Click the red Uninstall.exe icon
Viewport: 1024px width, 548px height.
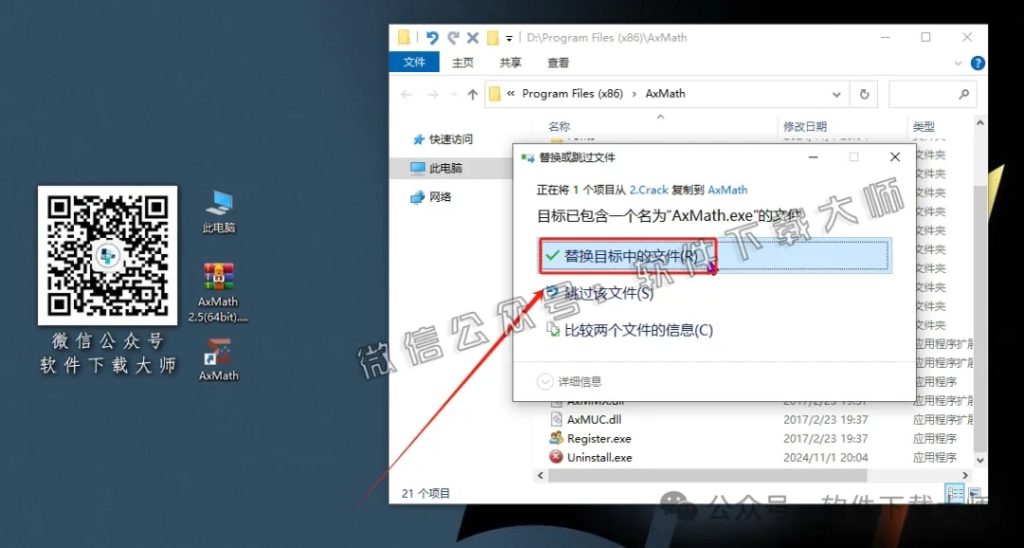tap(556, 457)
